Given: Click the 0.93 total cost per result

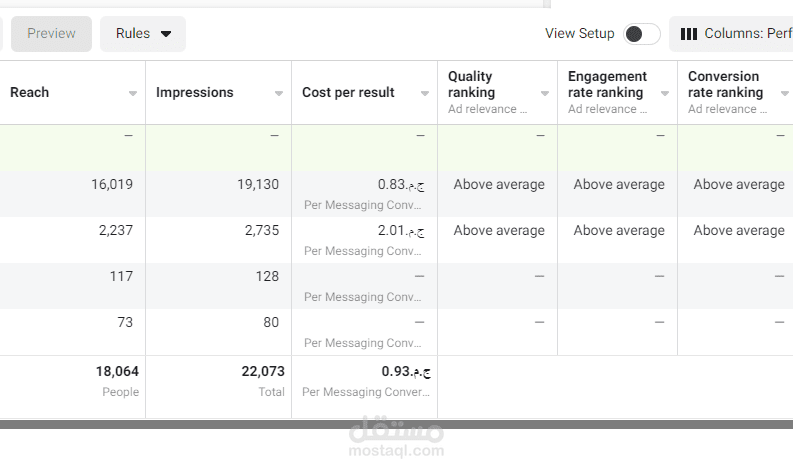Looking at the screenshot, I should coord(406,371).
